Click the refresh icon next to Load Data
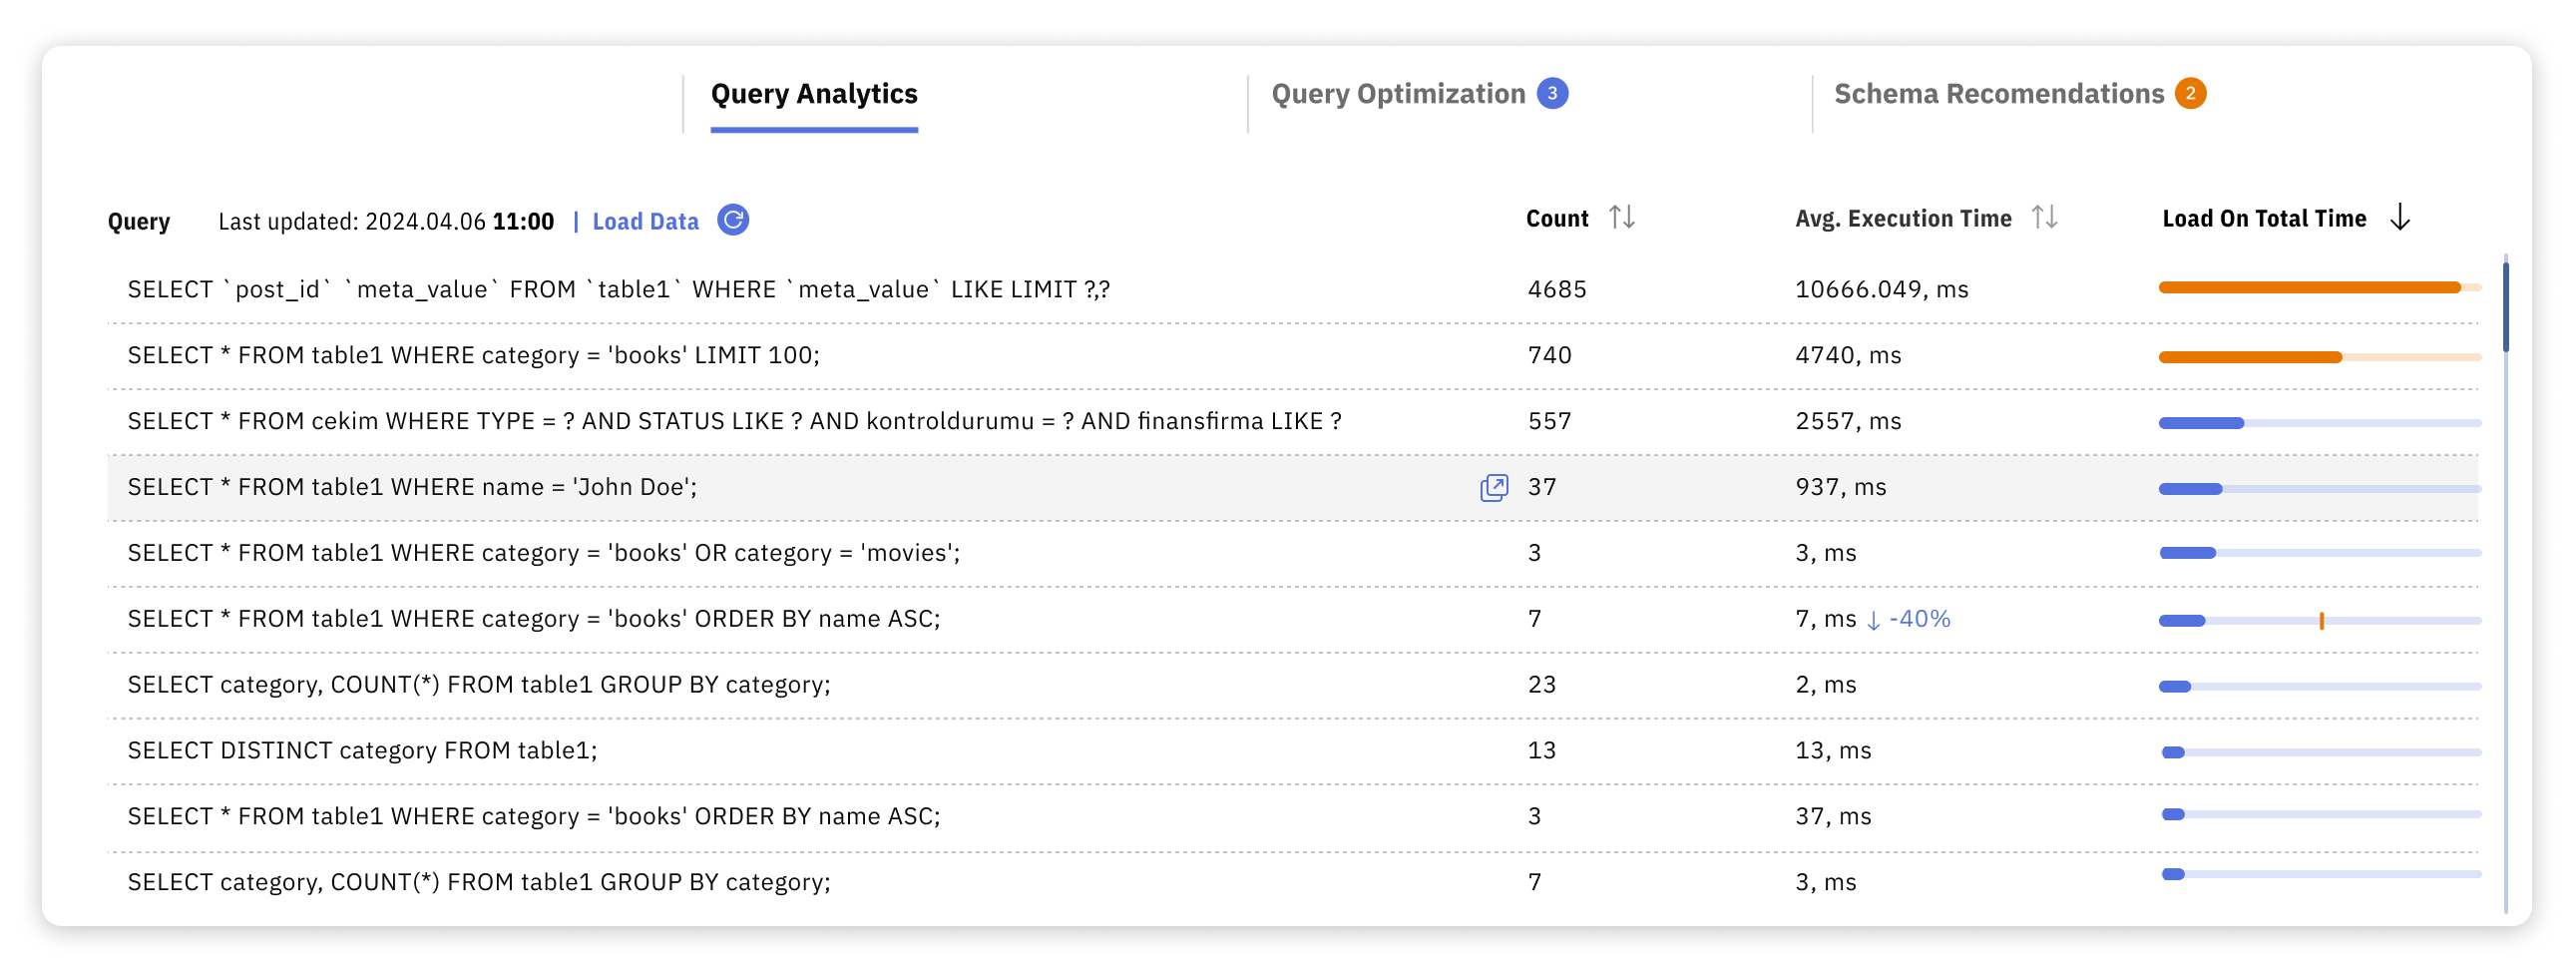This screenshot has width=2576, height=972. pos(734,220)
